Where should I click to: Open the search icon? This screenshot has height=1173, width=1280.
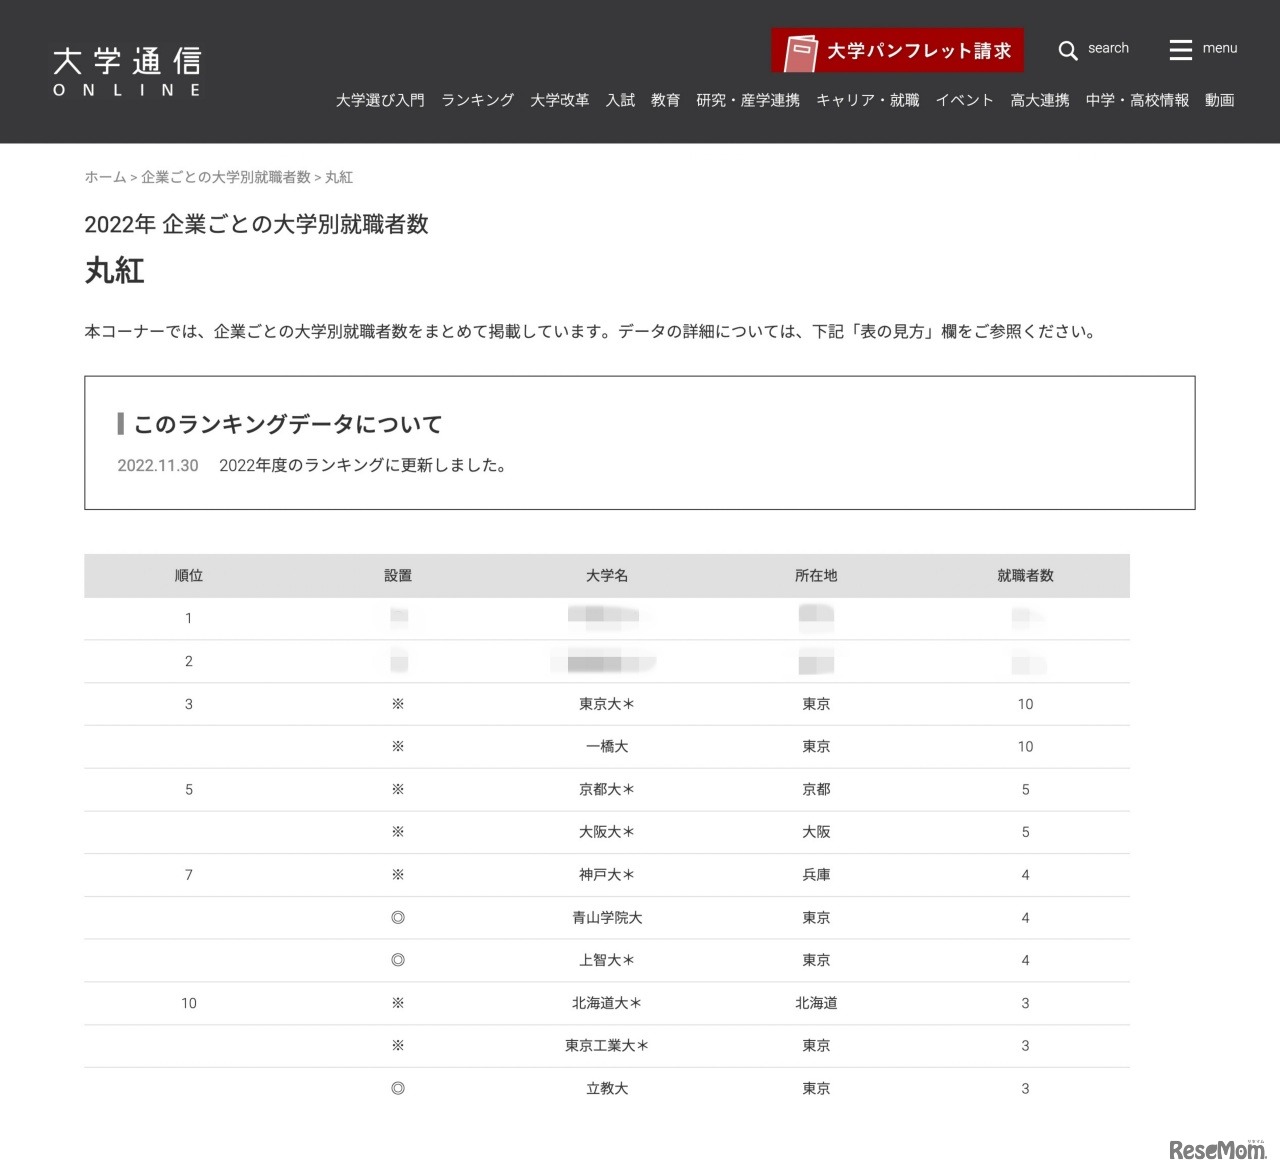point(1068,50)
